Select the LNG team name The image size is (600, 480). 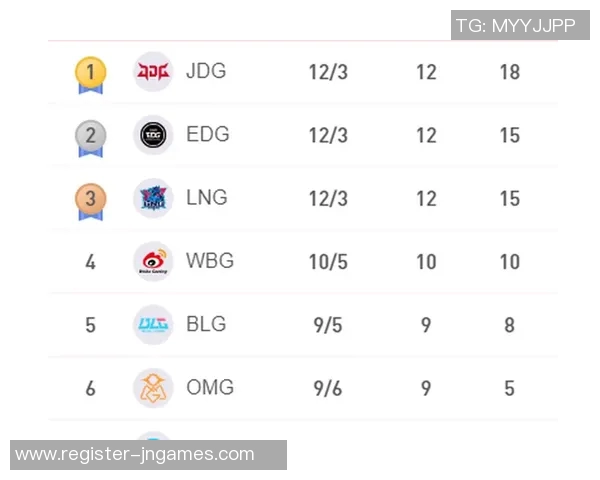click(x=207, y=198)
